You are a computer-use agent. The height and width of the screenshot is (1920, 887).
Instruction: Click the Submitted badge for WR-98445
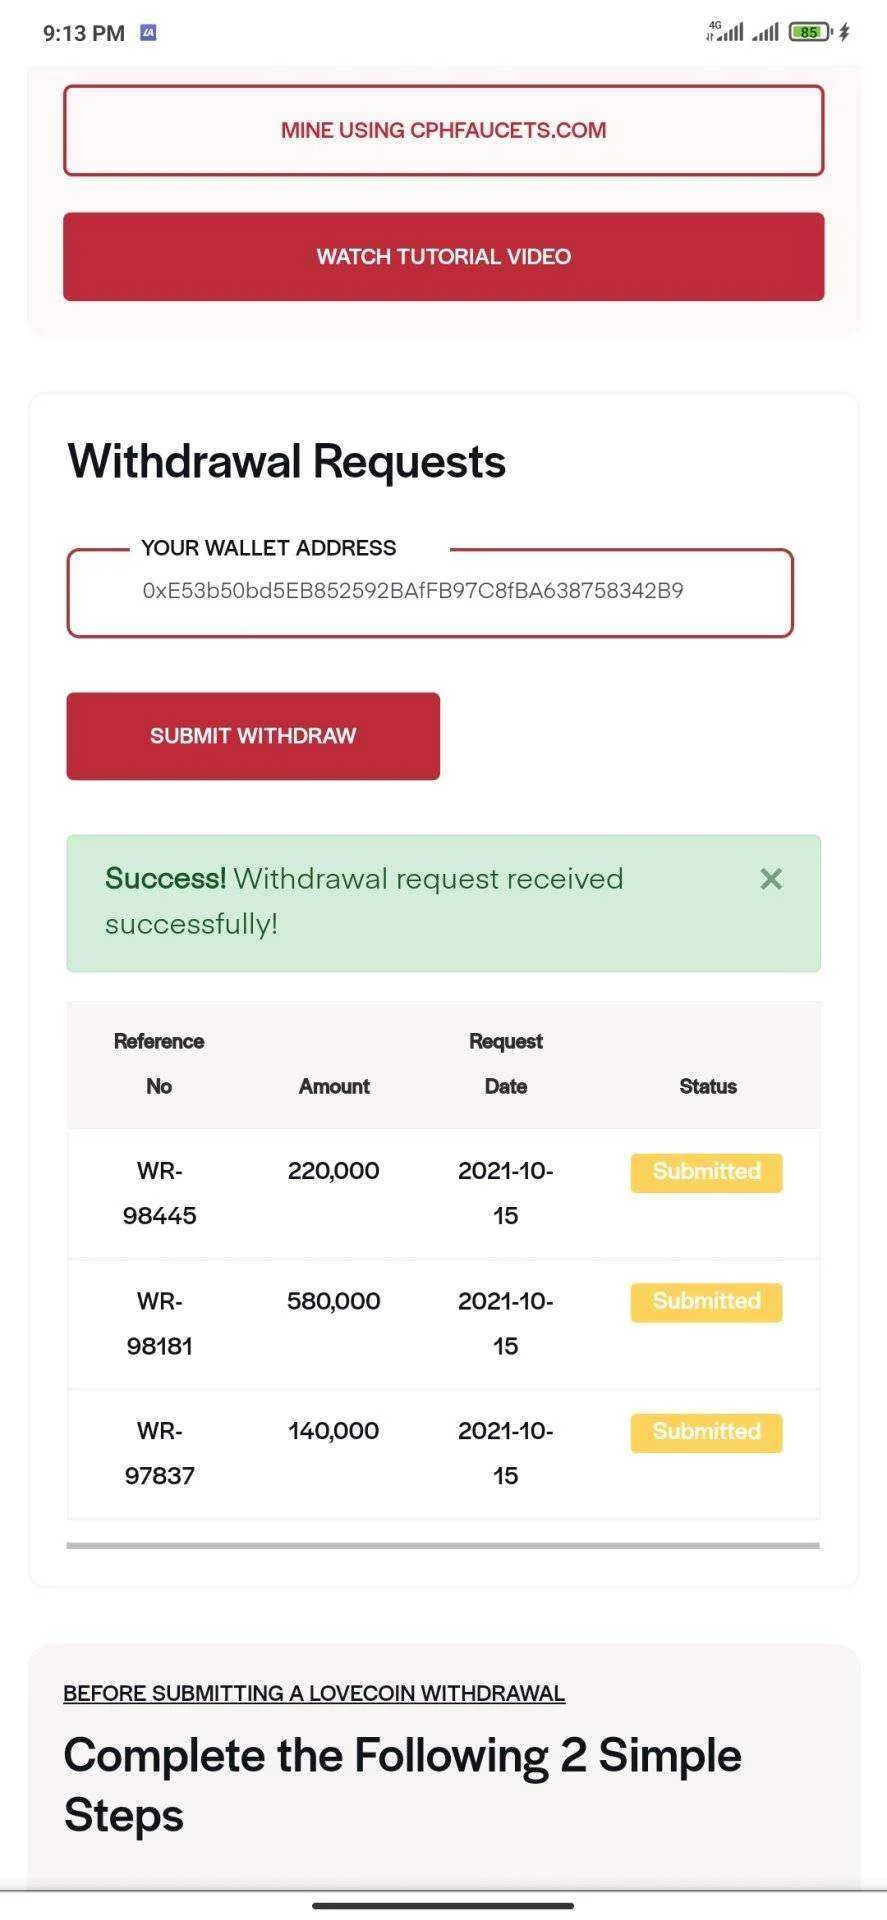(x=706, y=1172)
